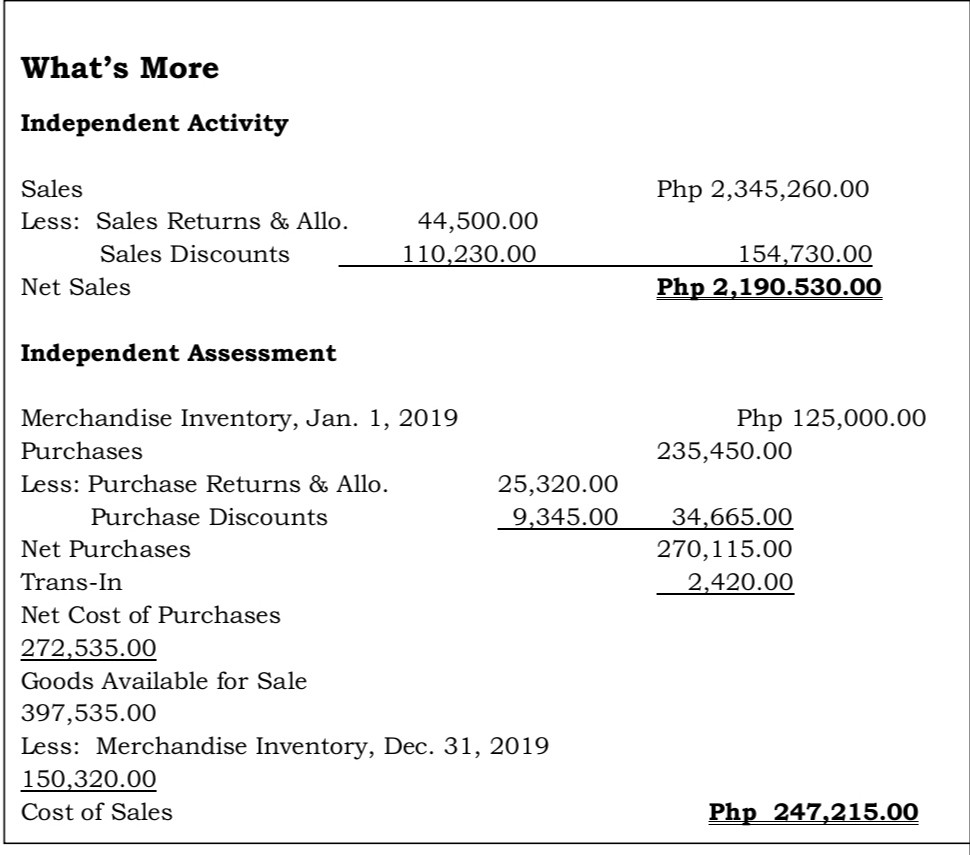Click the Sales amount Php 2,345,260.00

[763, 189]
